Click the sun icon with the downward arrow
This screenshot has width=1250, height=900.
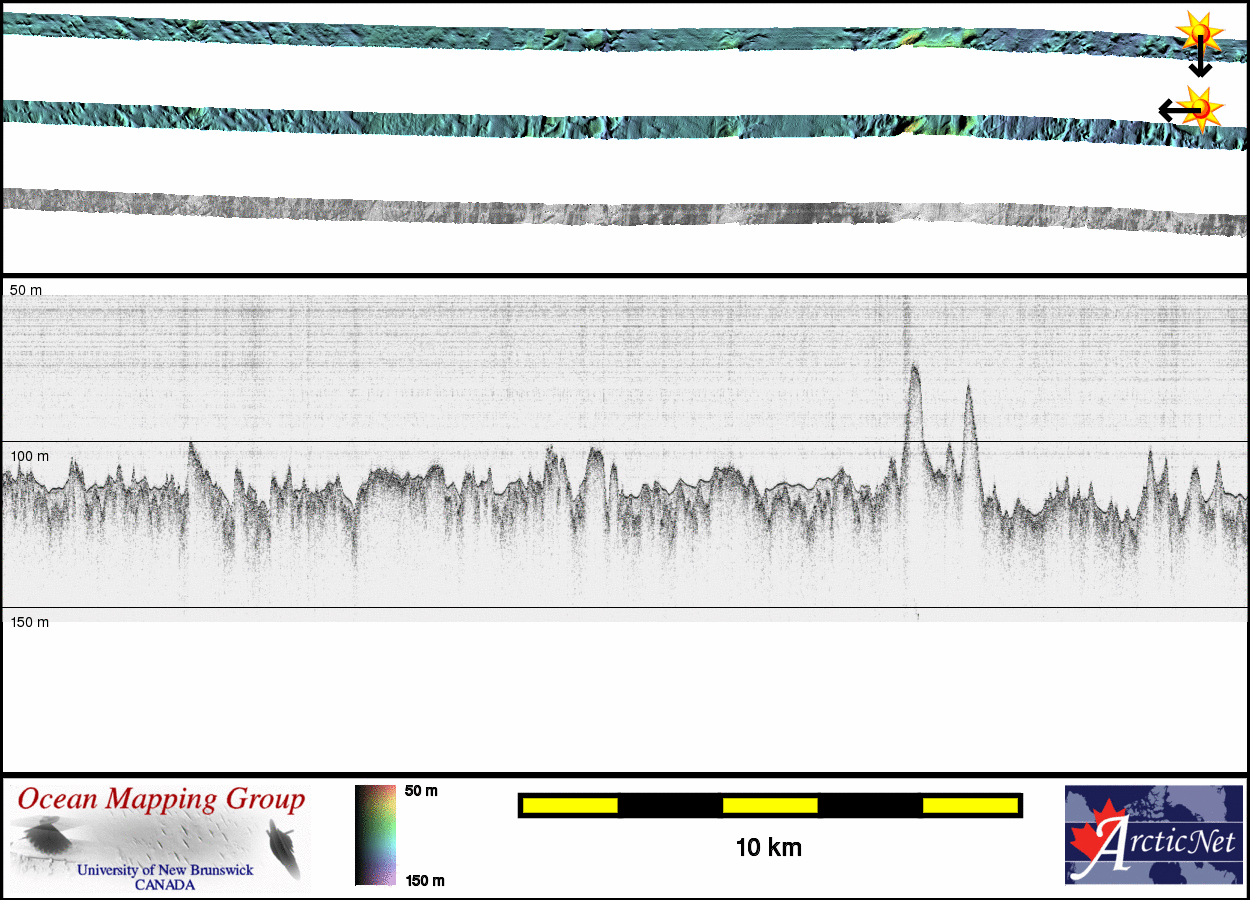click(x=1198, y=32)
